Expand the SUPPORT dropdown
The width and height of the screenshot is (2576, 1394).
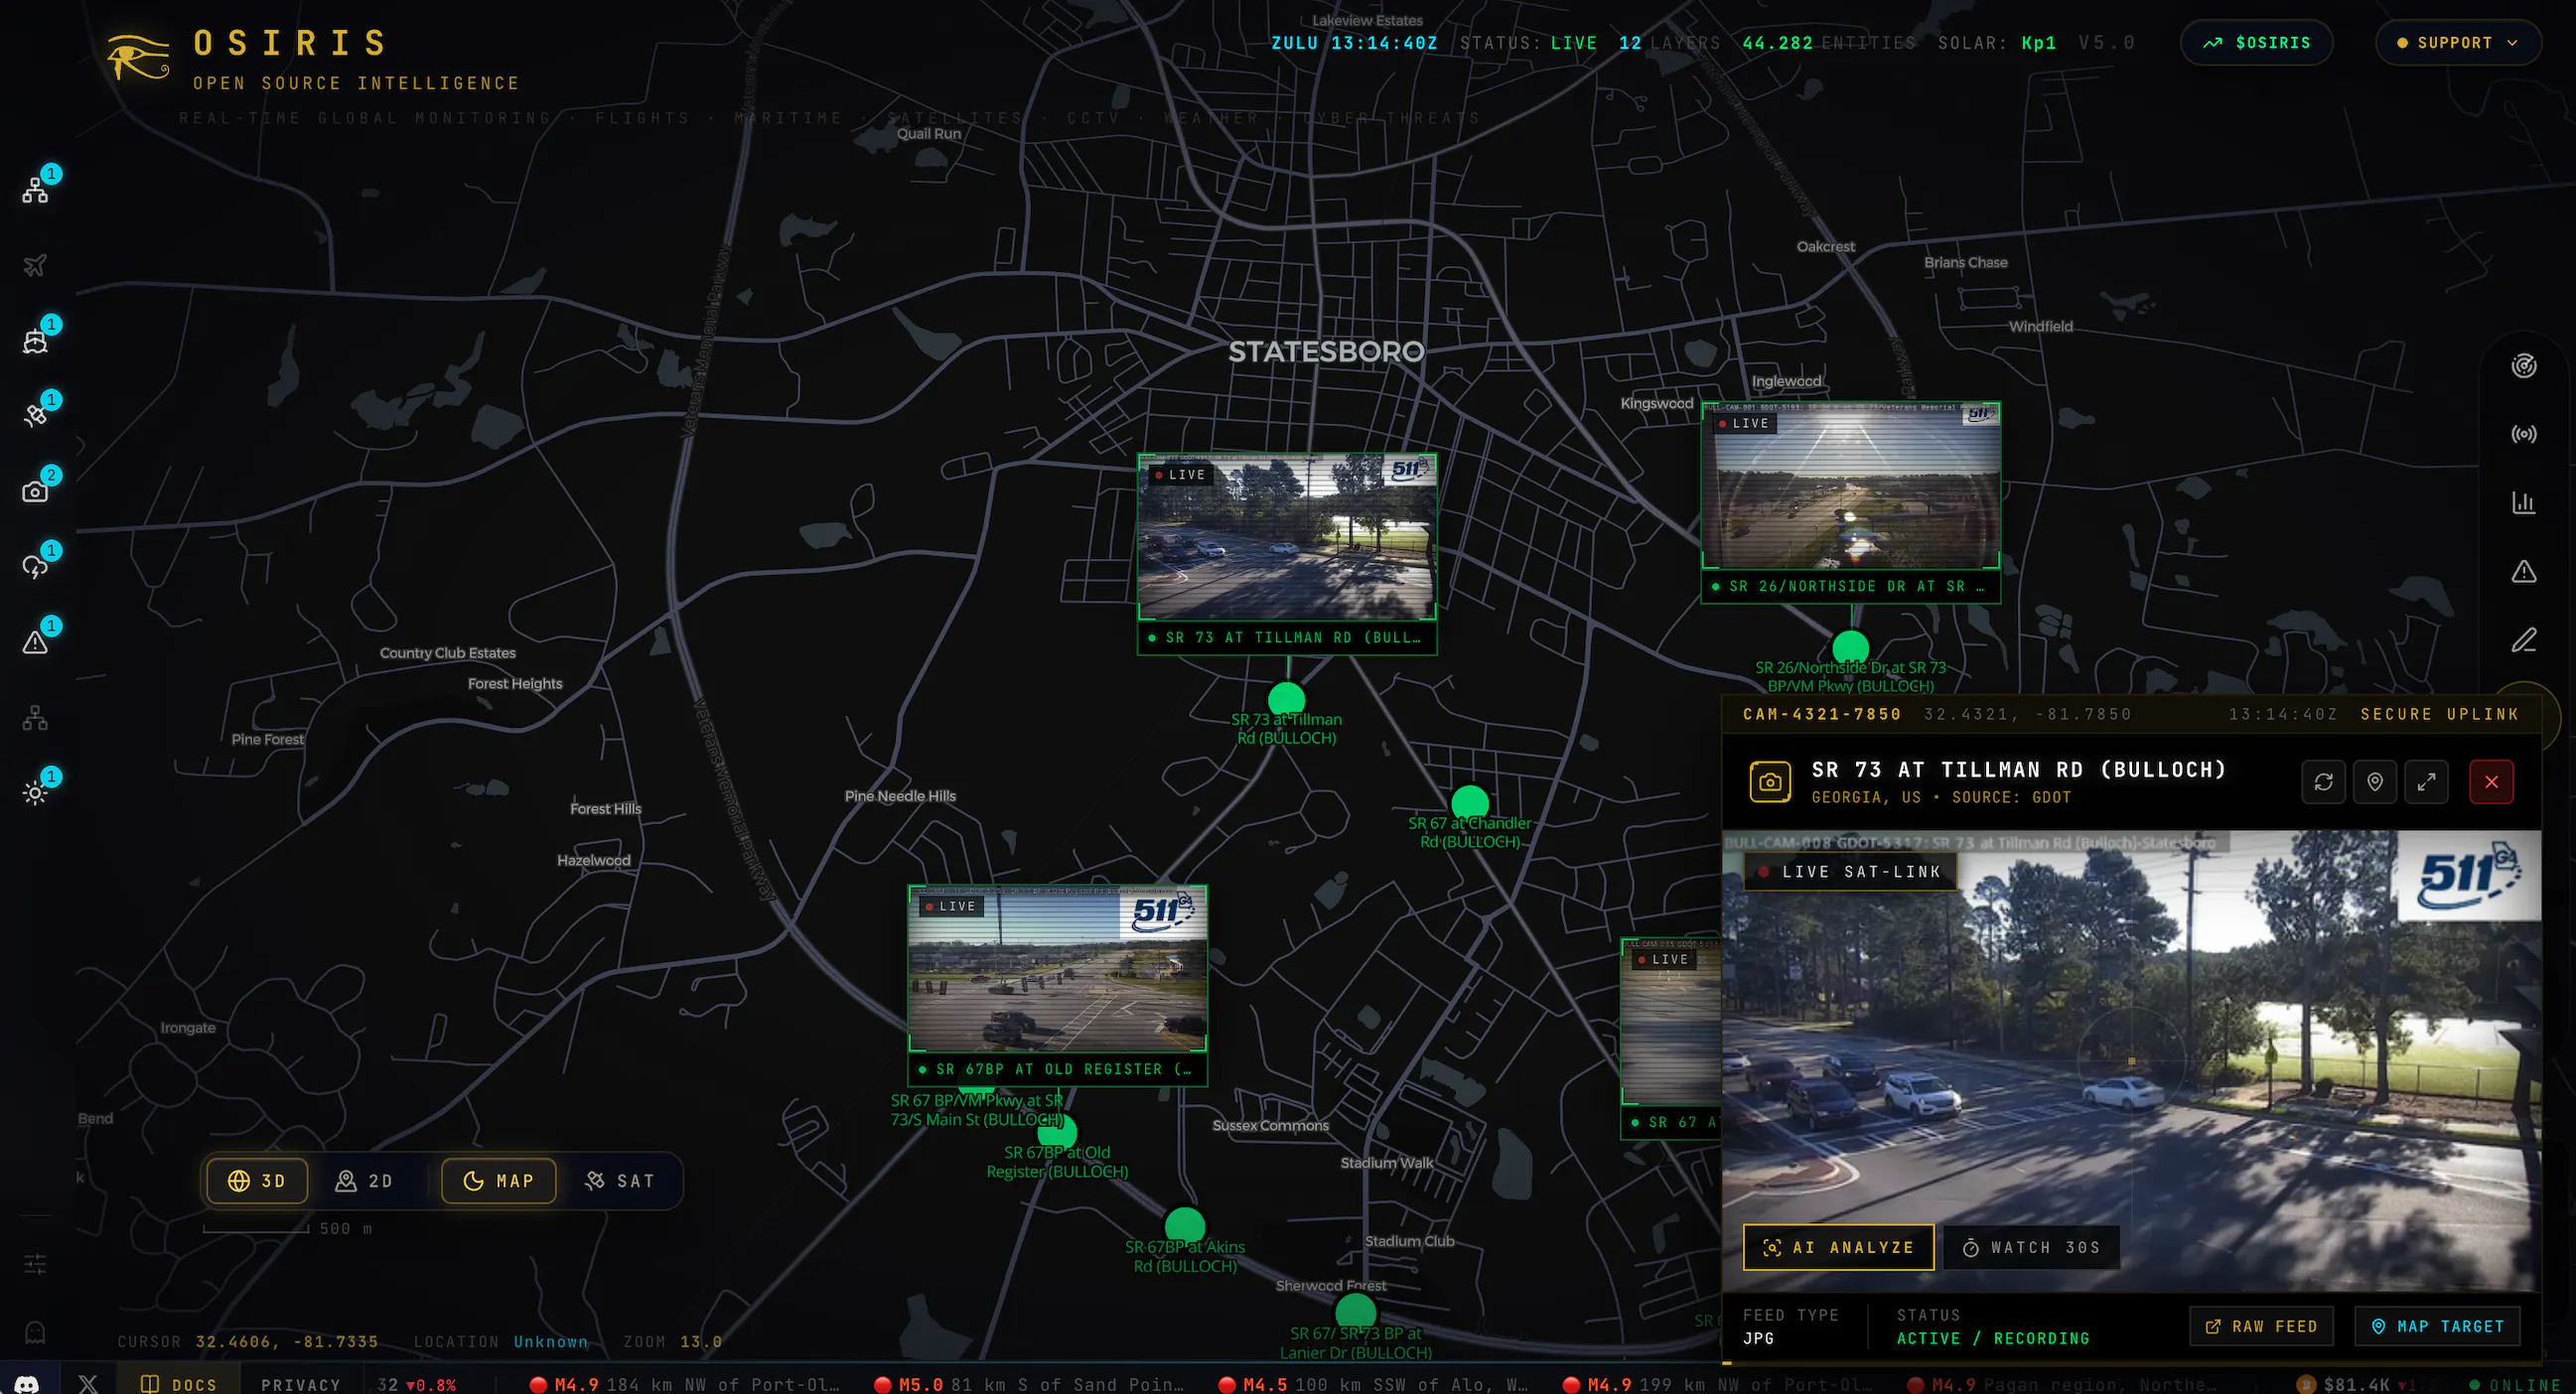[x=2457, y=43]
